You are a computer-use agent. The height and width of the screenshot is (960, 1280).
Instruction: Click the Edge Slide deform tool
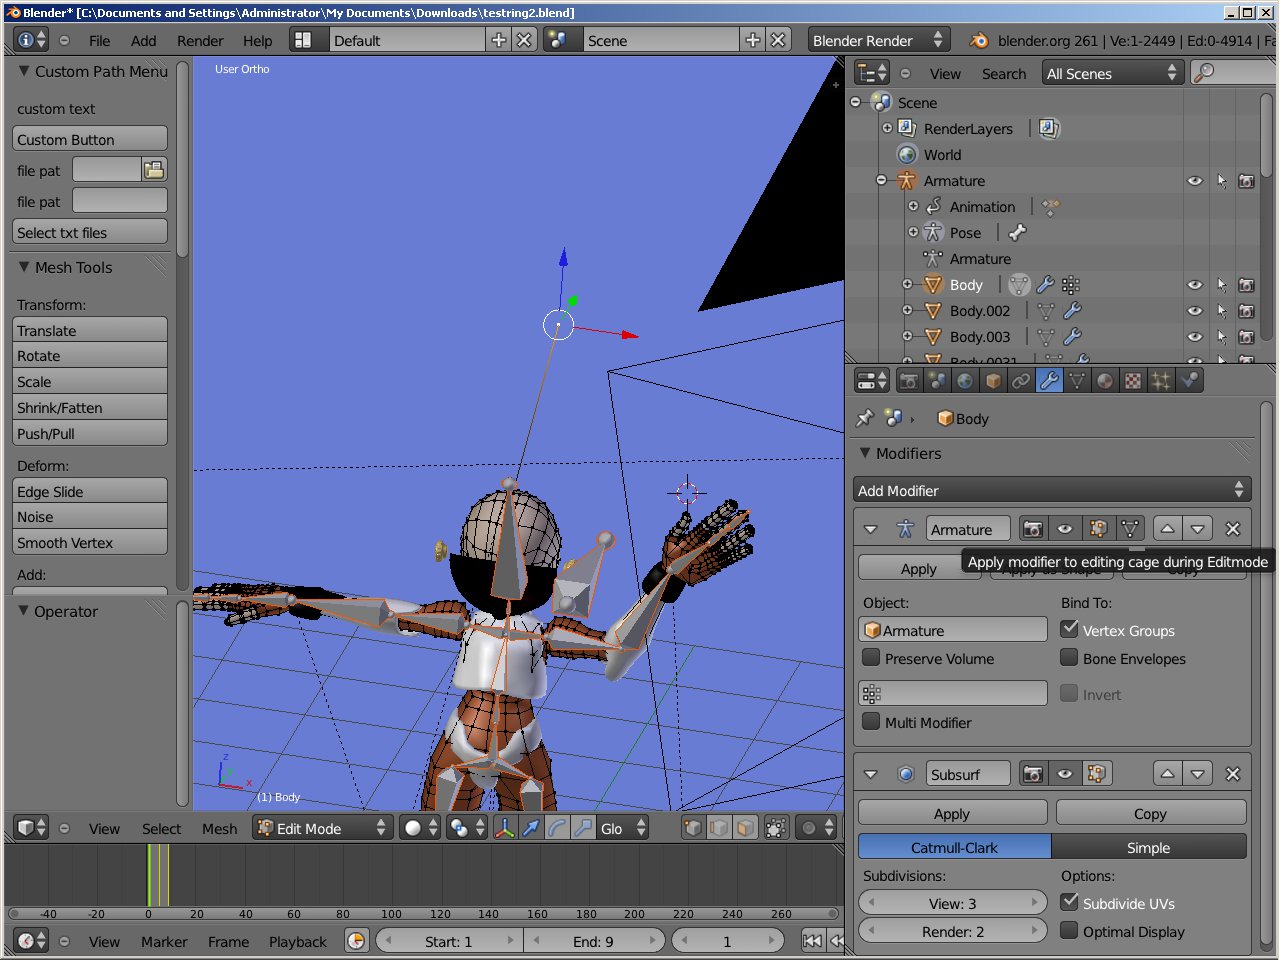tap(90, 491)
